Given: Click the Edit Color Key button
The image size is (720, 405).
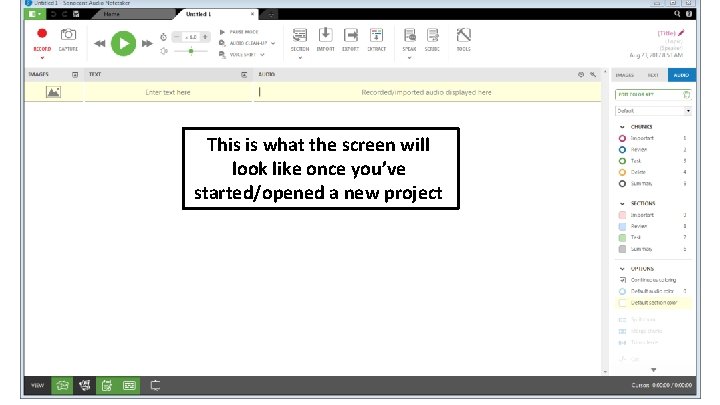Looking at the screenshot, I should 653,95.
